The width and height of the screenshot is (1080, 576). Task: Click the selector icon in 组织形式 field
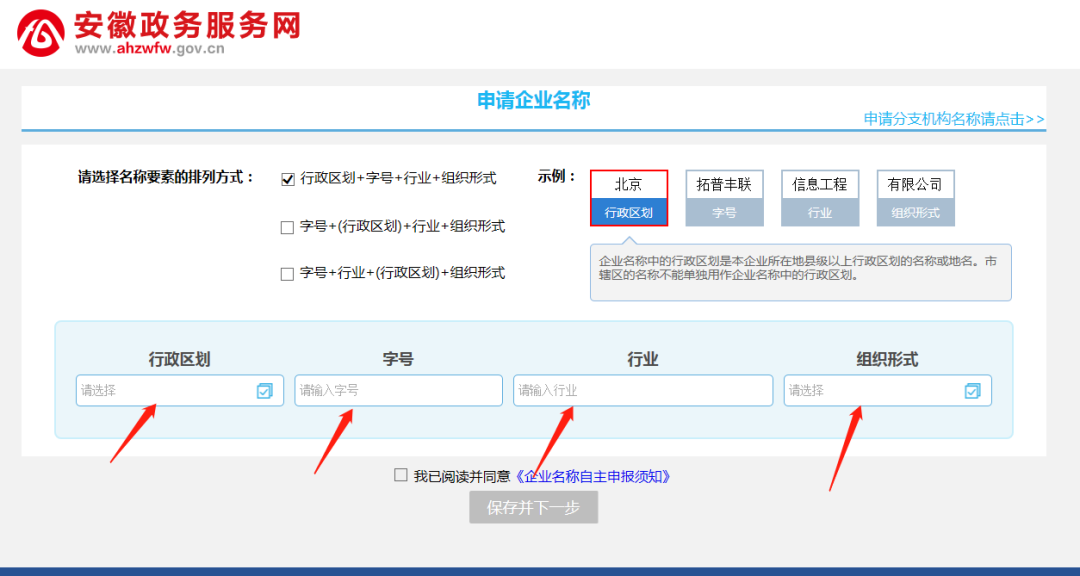(x=972, y=390)
